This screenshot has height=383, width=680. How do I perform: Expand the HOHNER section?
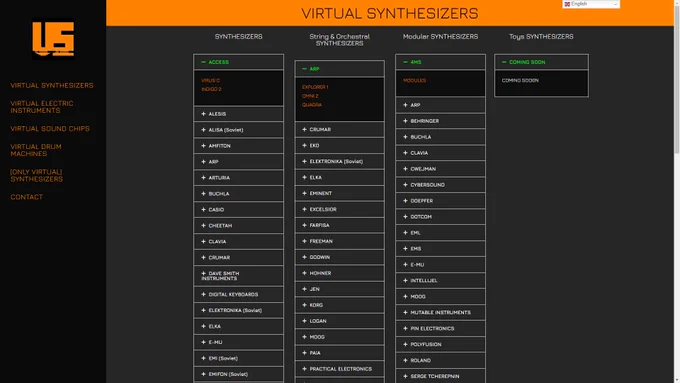340,273
